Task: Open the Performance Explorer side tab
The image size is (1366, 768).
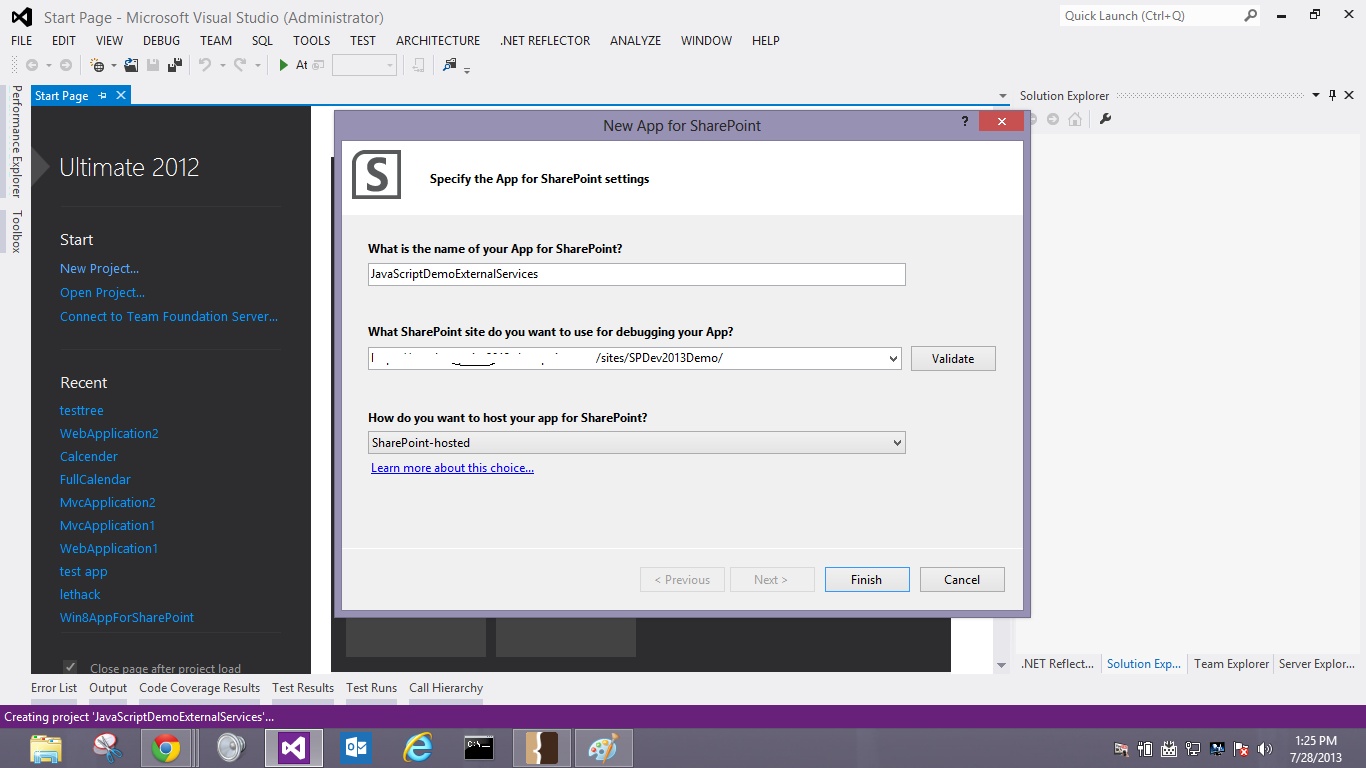Action: (16, 142)
